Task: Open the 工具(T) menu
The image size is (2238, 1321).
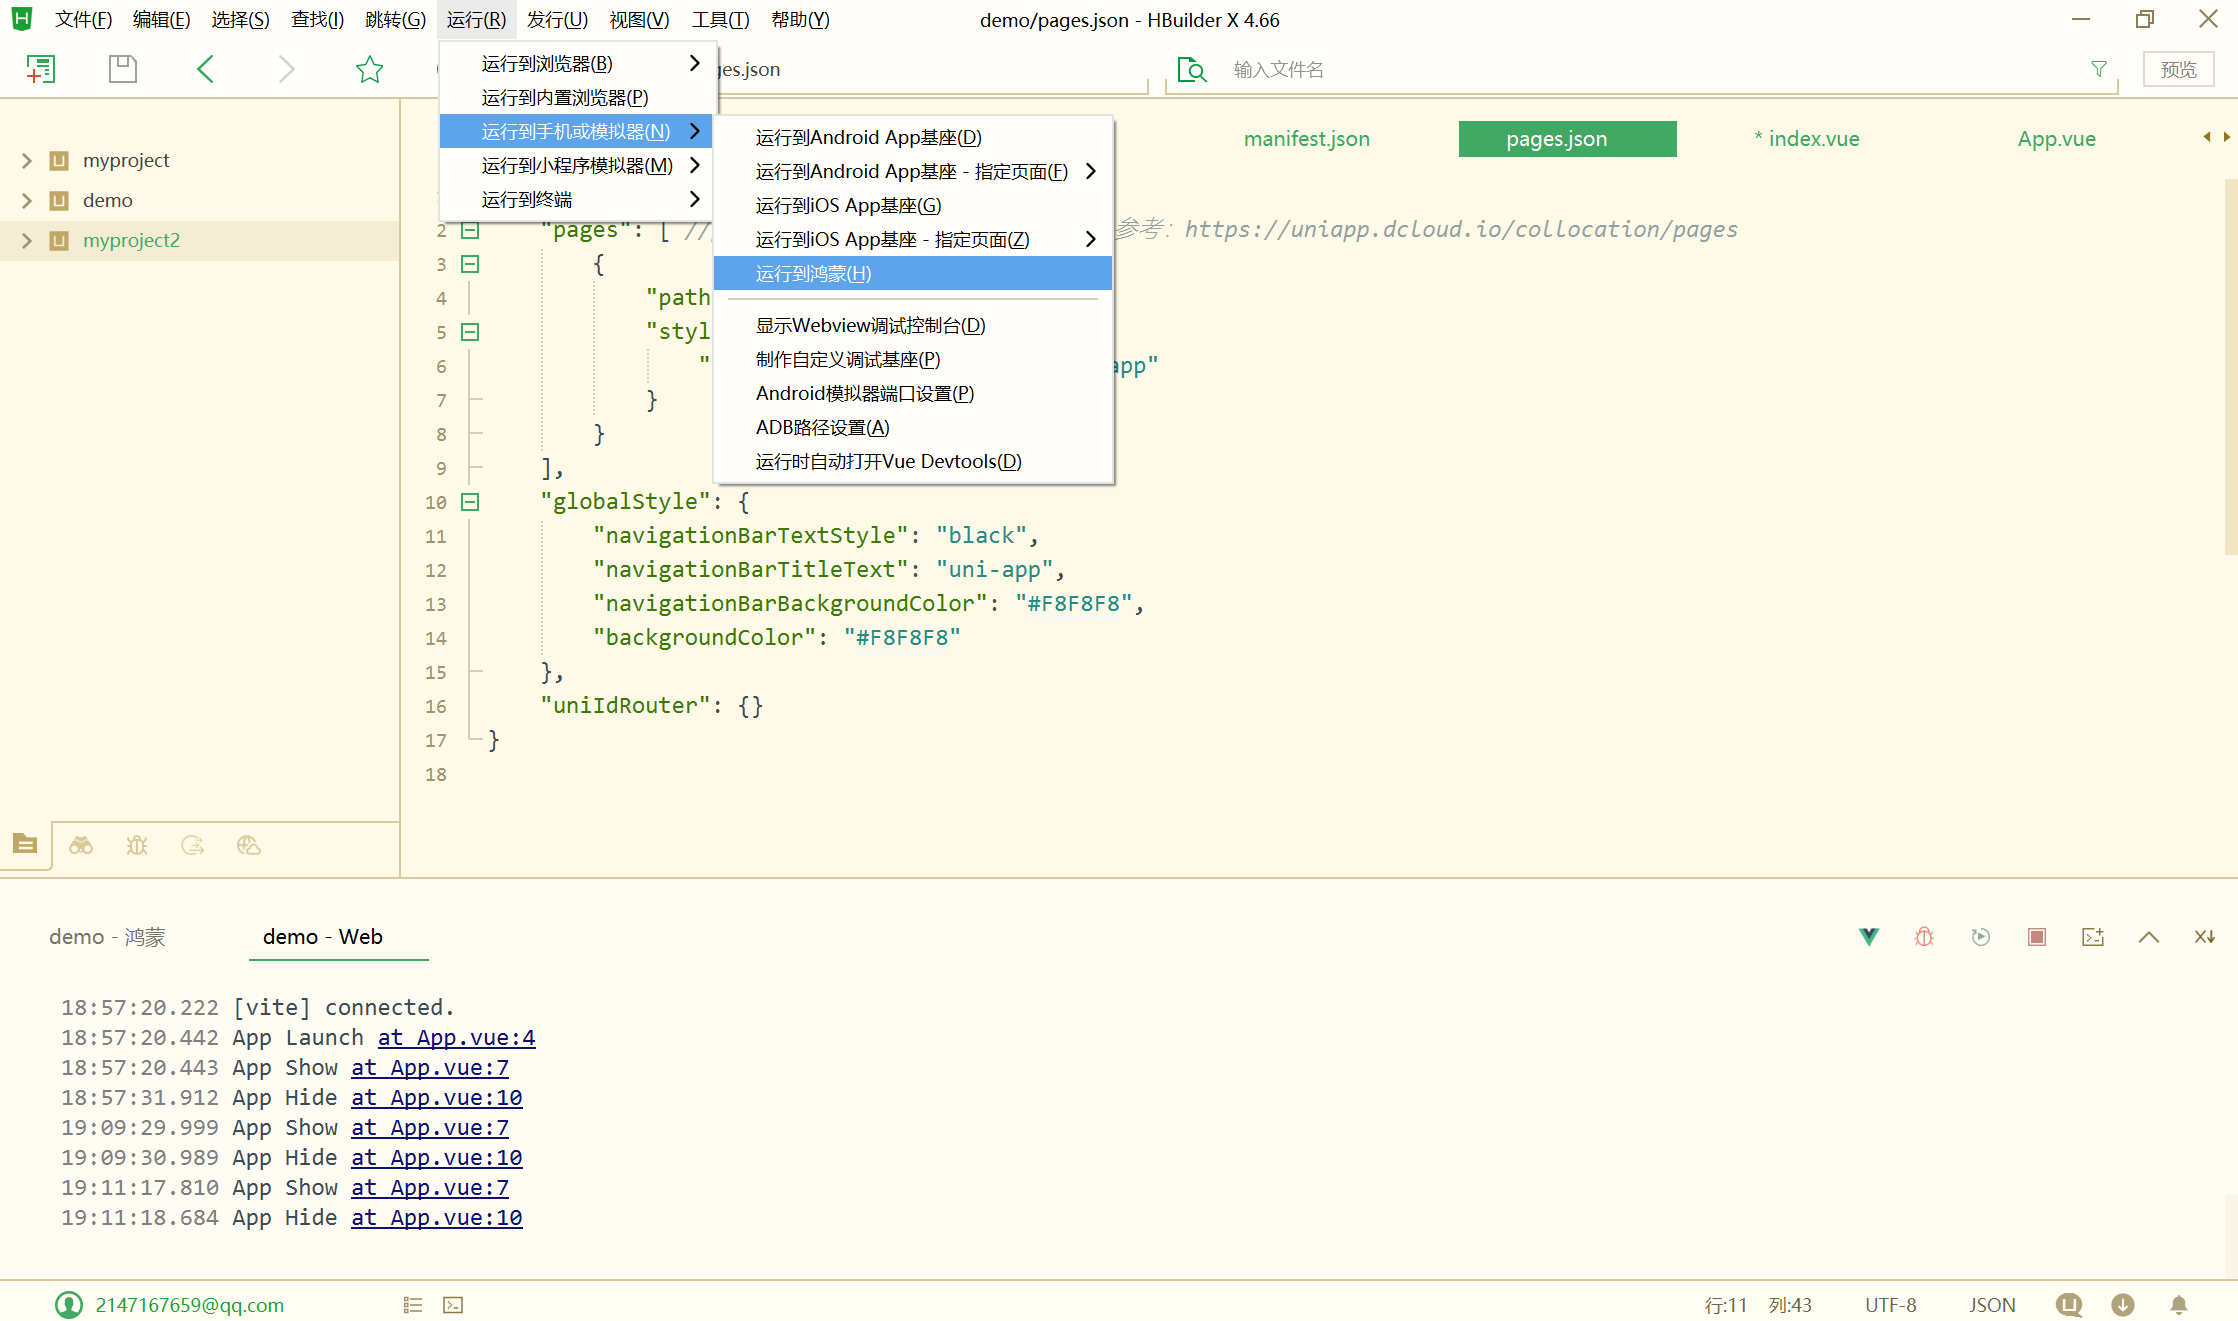Action: pos(720,20)
